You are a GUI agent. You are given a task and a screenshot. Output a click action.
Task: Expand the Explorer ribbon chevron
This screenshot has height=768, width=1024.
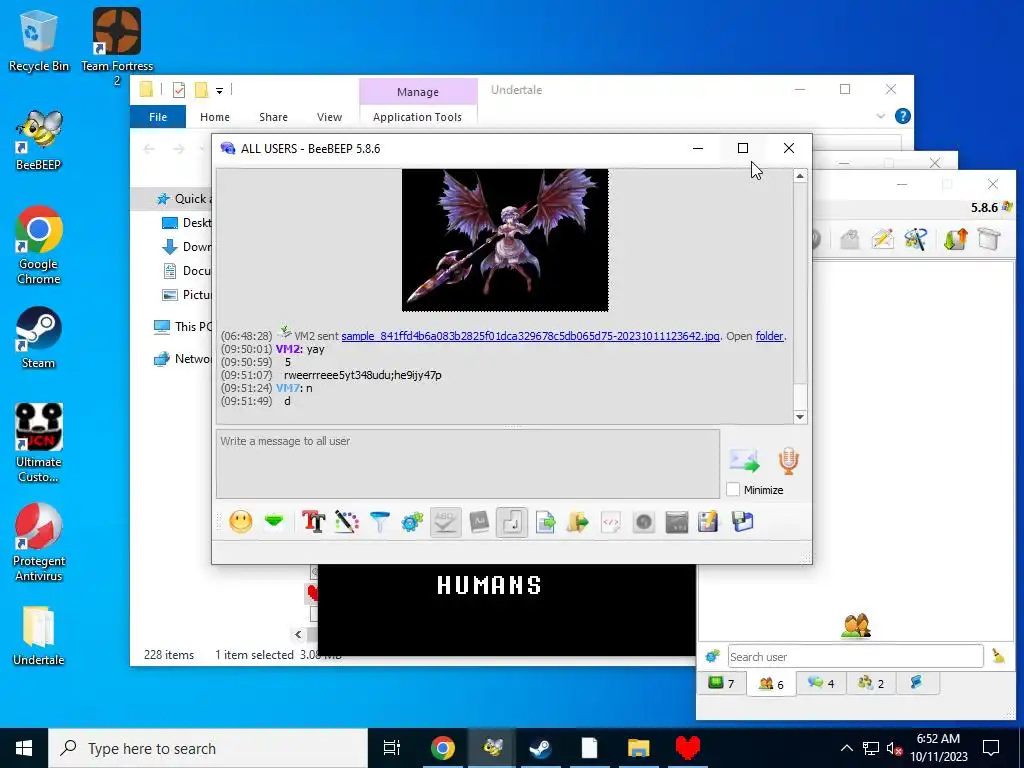881,116
